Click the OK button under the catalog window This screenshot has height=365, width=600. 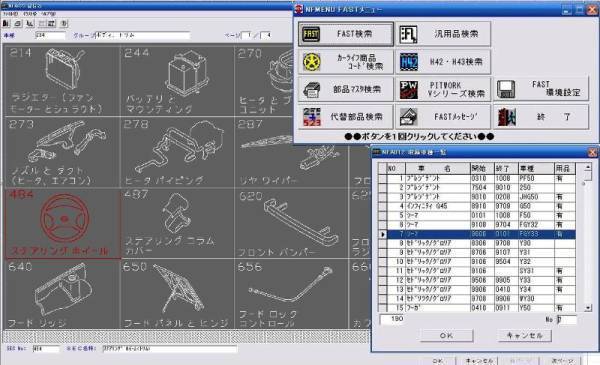(438, 361)
